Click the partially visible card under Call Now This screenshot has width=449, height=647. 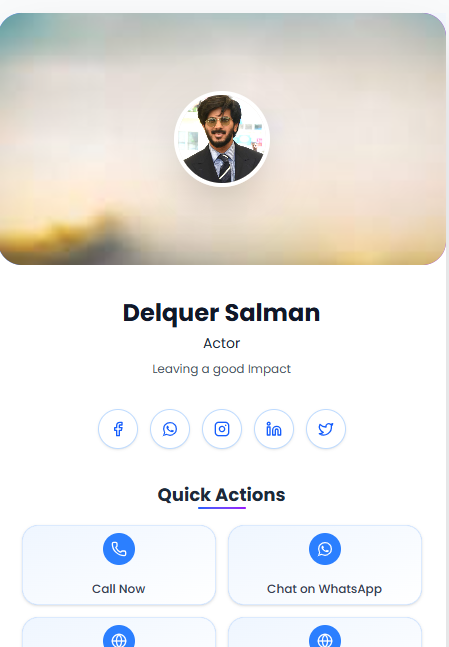(x=119, y=632)
